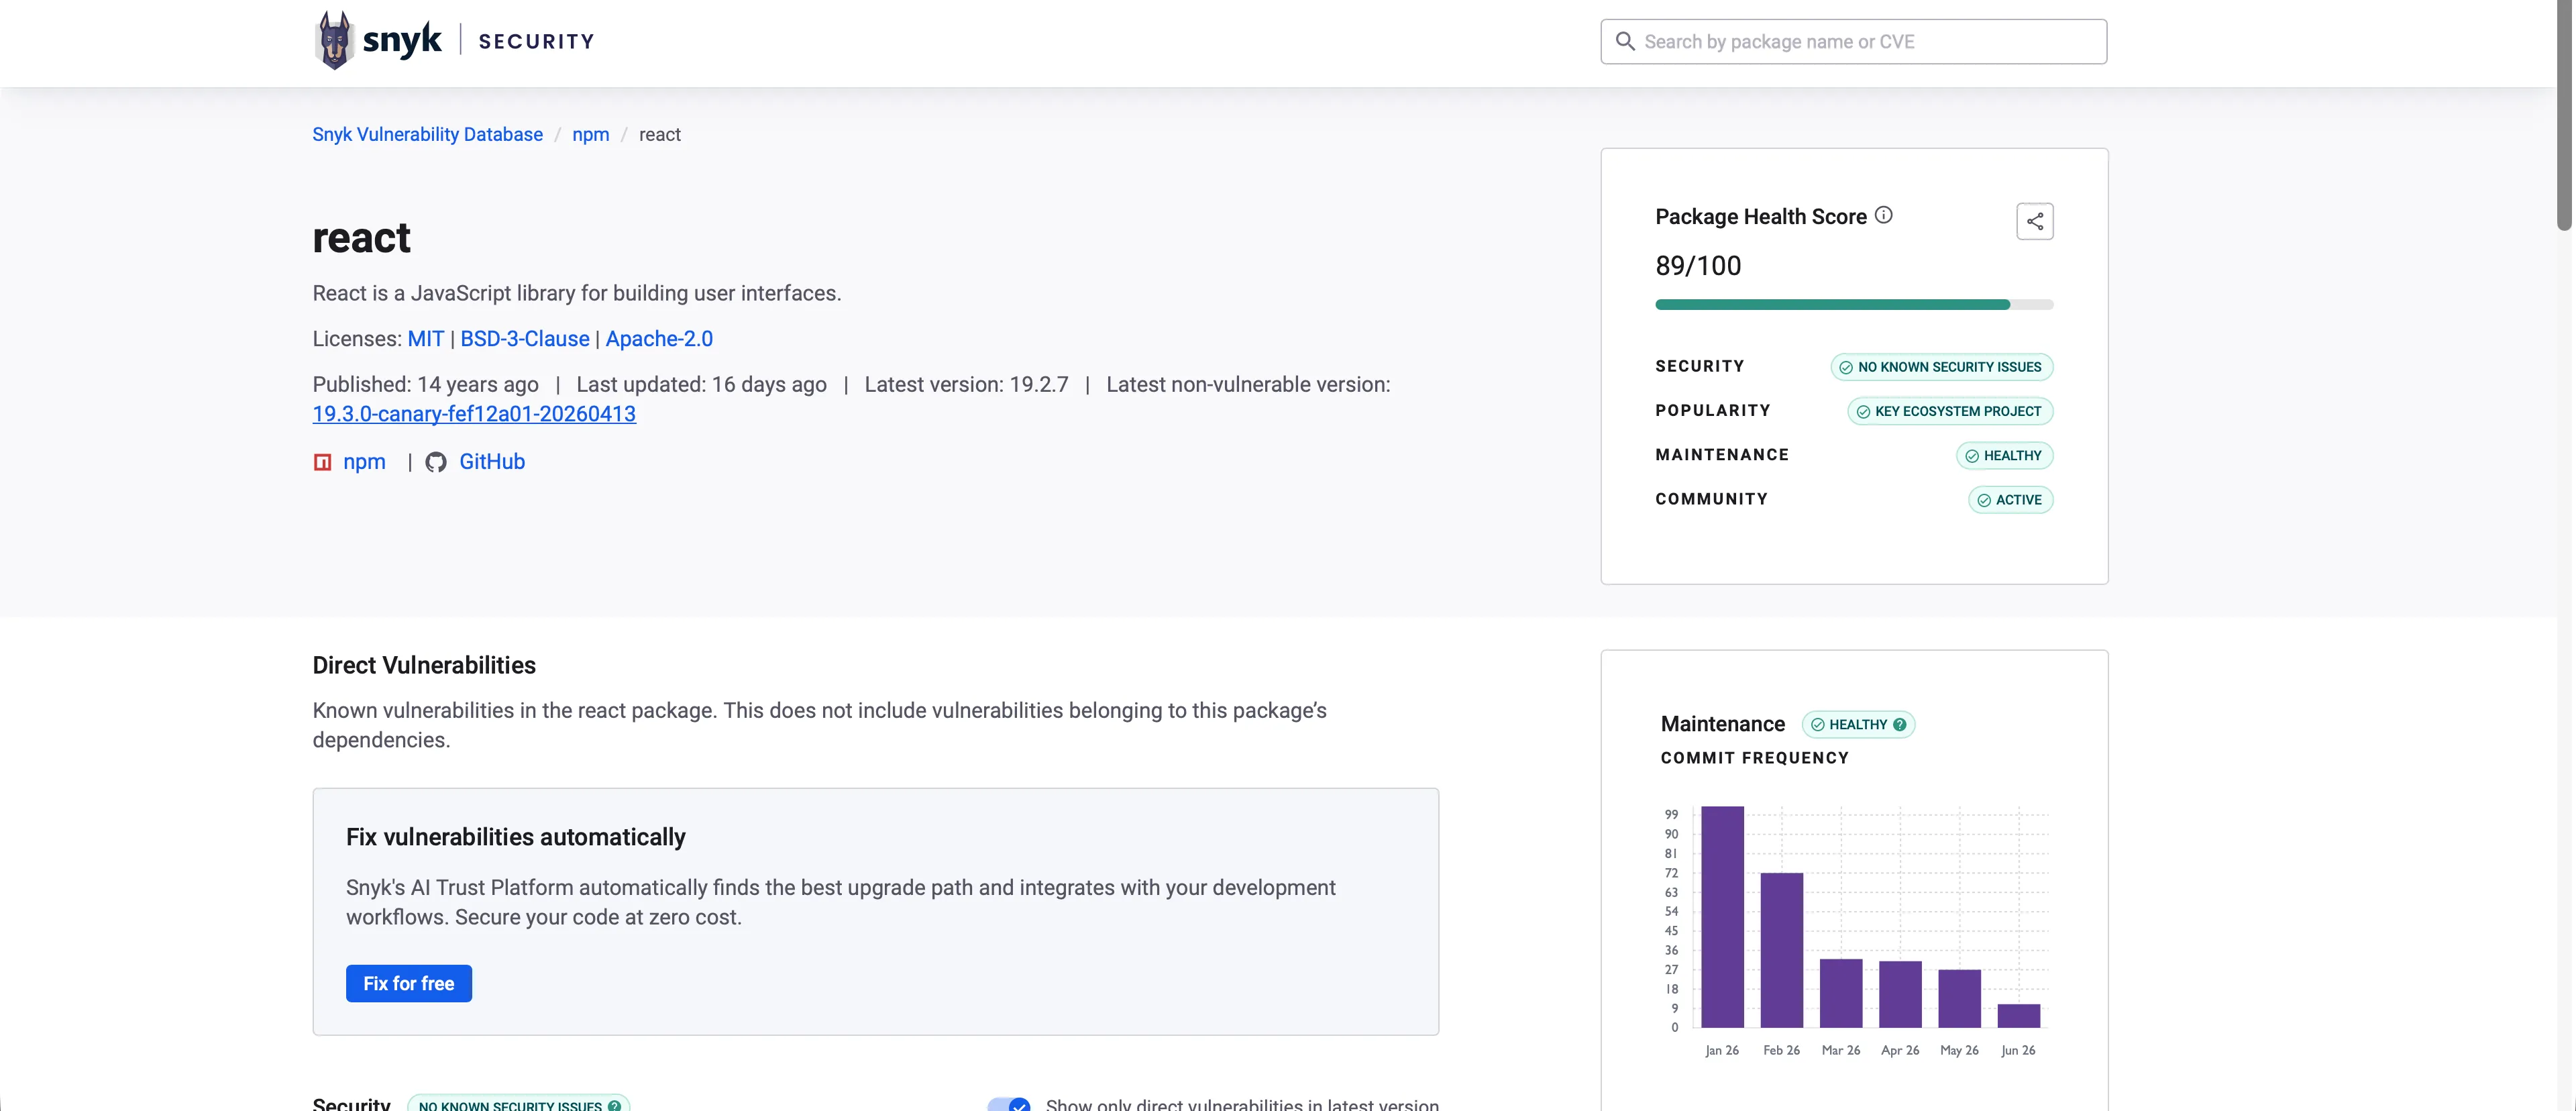Click the KEY ECOSYSTEM PROJECT checkmark icon
The width and height of the screenshot is (2576, 1111).
click(1862, 411)
